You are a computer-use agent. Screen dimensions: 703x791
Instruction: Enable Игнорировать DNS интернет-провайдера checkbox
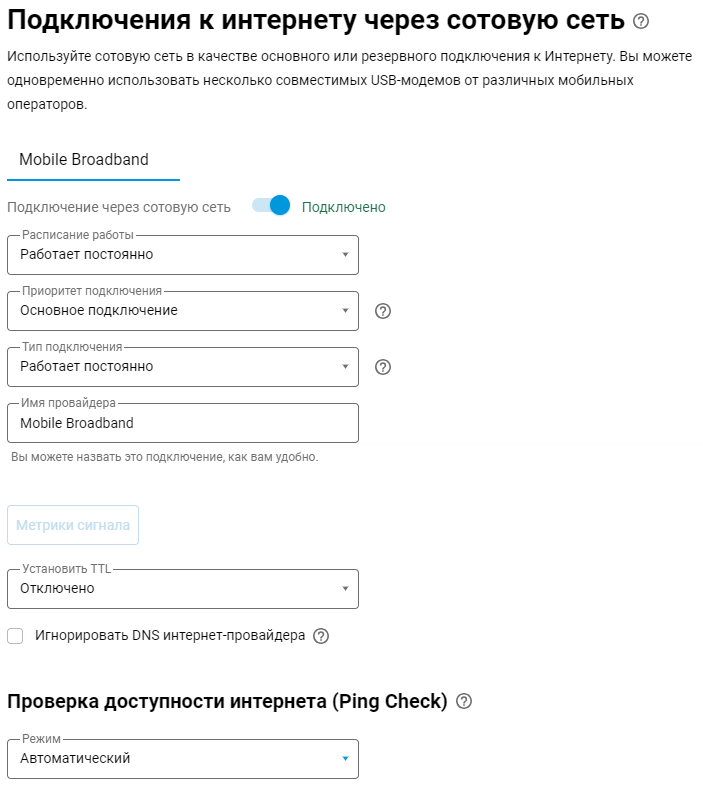coord(15,636)
